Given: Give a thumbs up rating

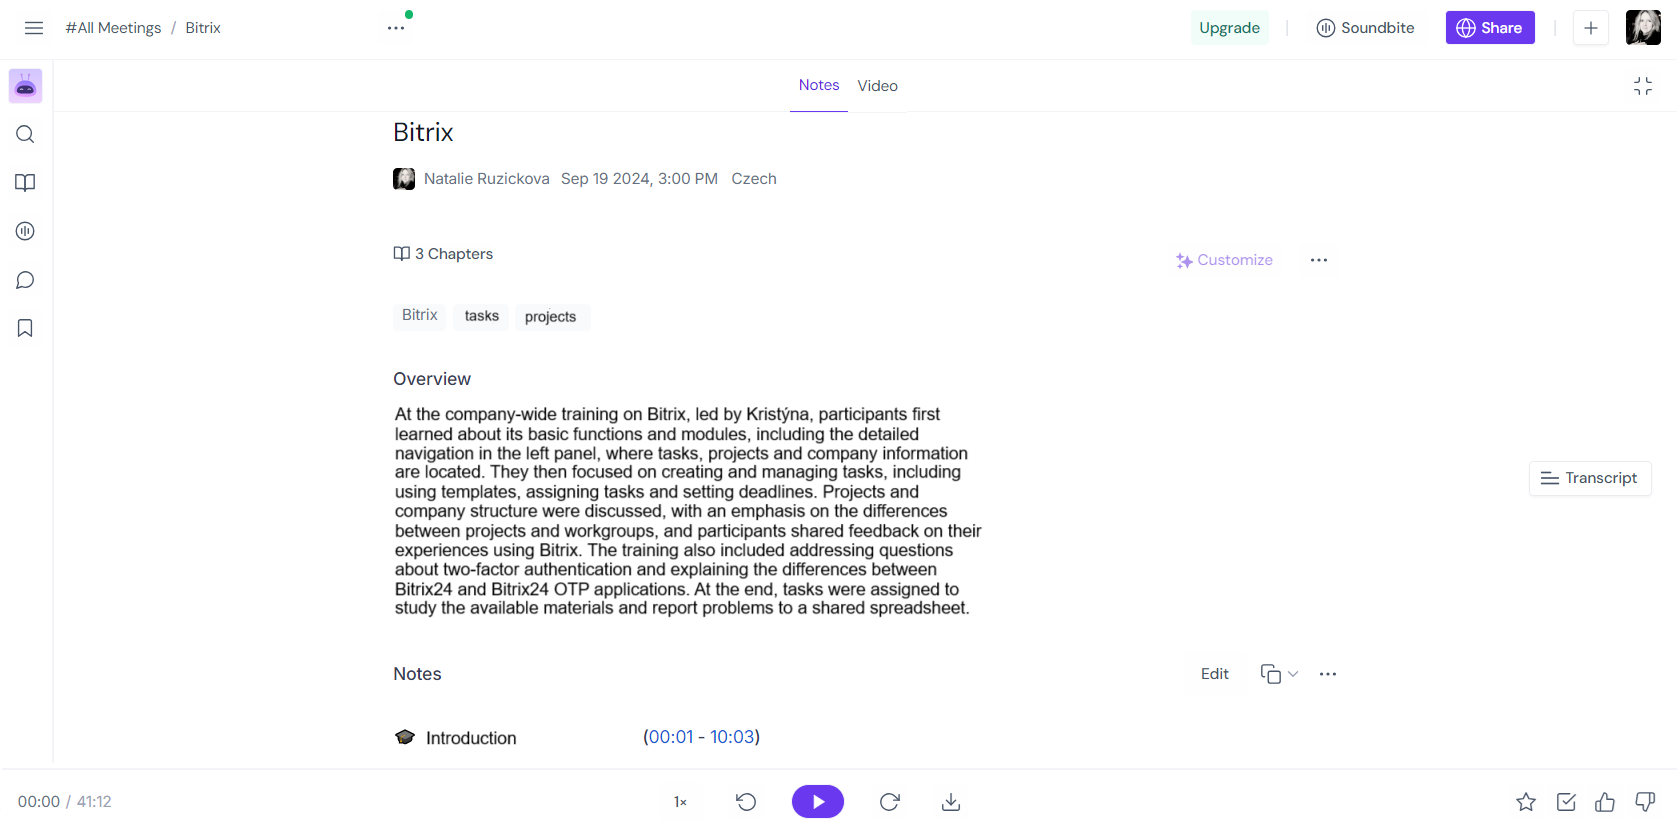Looking at the screenshot, I should 1605,802.
